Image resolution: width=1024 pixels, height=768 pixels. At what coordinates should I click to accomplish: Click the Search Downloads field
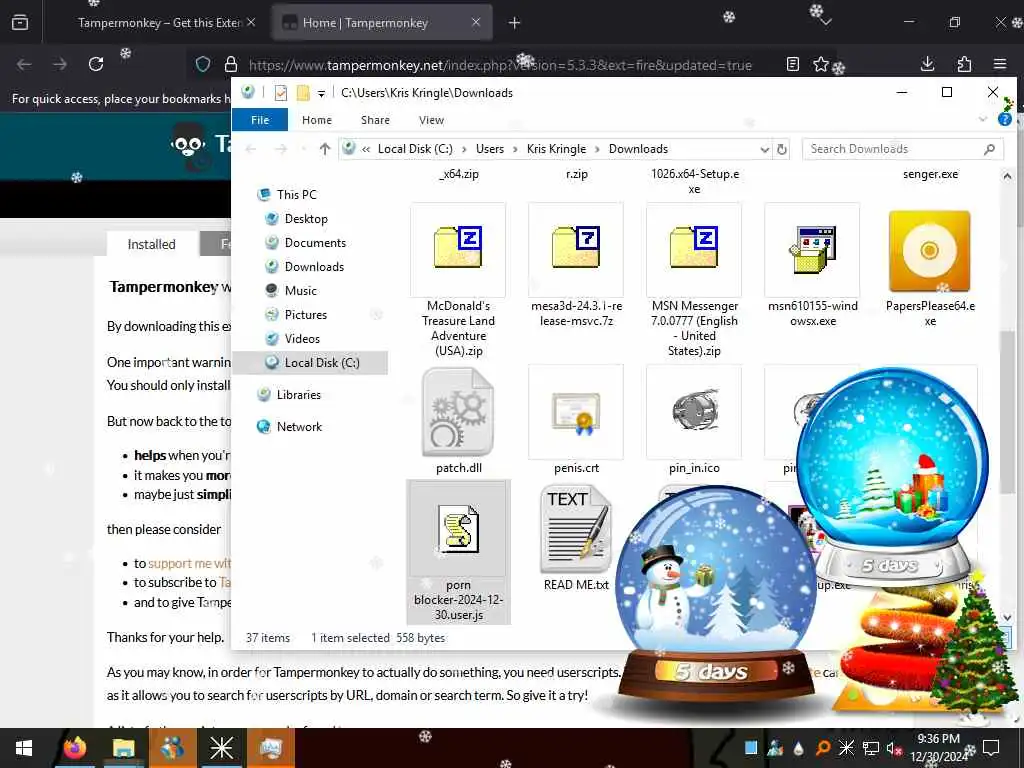click(x=902, y=149)
